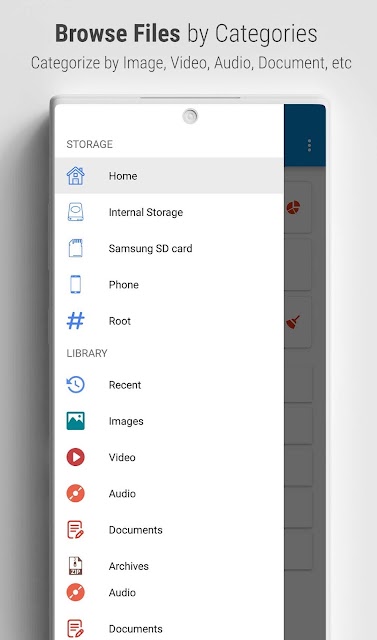This screenshot has width=377, height=640.
Task: Tap the Audio disc icon beneath Archives
Action: [75, 592]
